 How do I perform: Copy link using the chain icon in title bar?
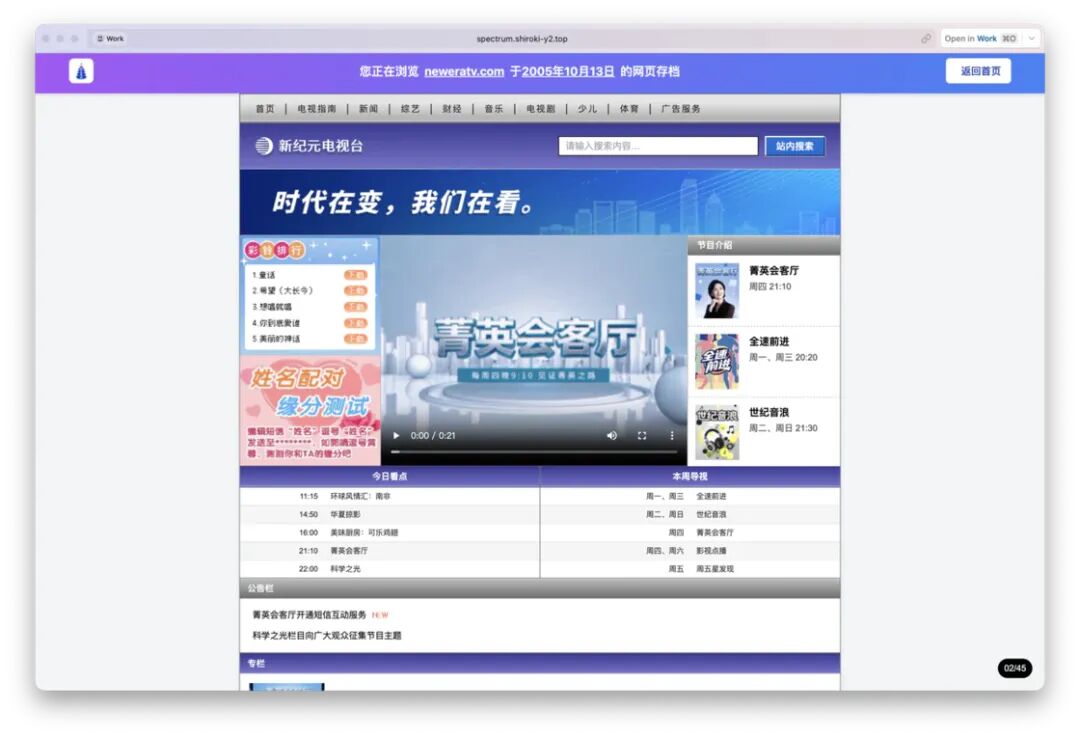[x=926, y=39]
